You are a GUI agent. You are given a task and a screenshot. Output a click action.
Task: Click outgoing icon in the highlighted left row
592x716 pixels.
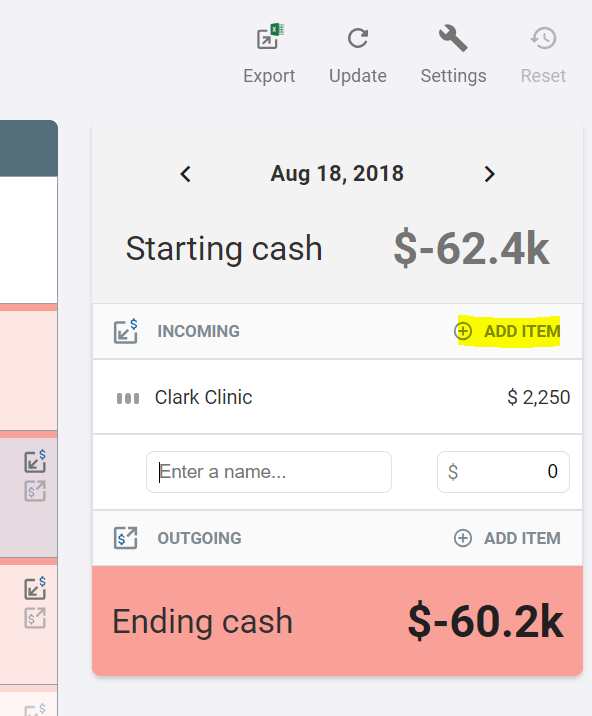pyautogui.click(x=35, y=491)
